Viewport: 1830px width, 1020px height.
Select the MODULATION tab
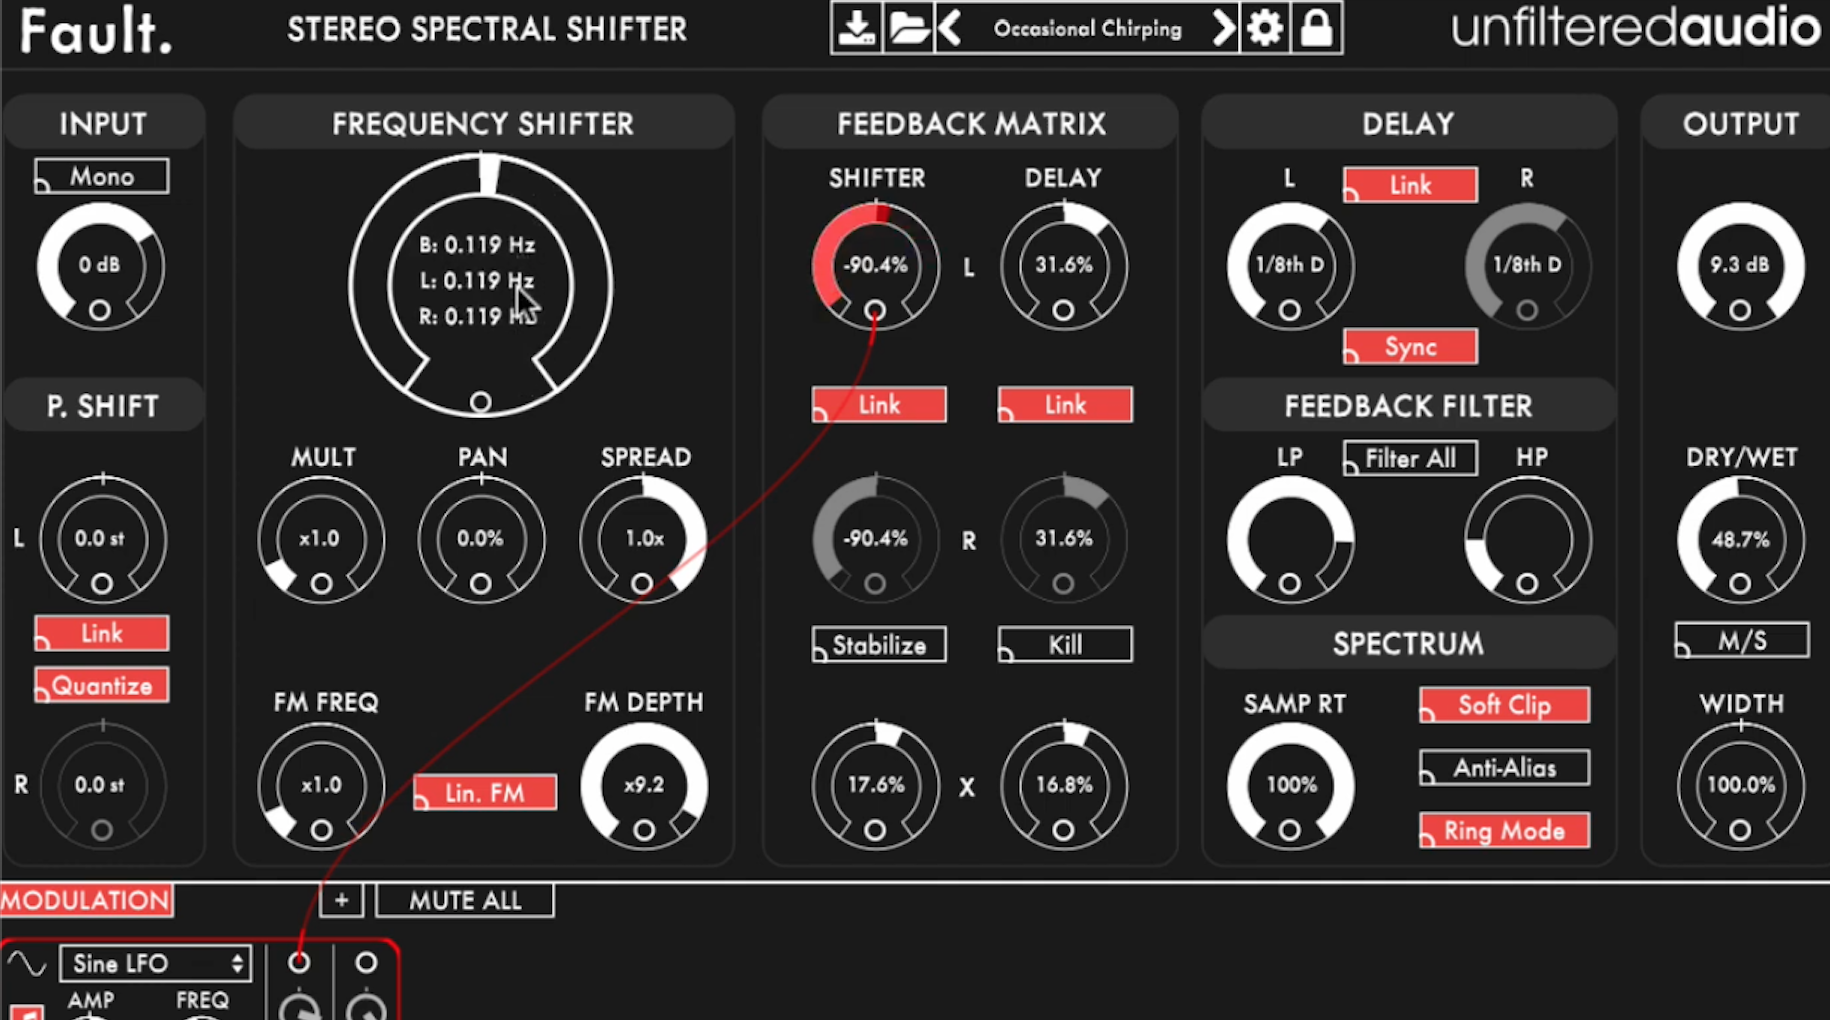coord(86,900)
